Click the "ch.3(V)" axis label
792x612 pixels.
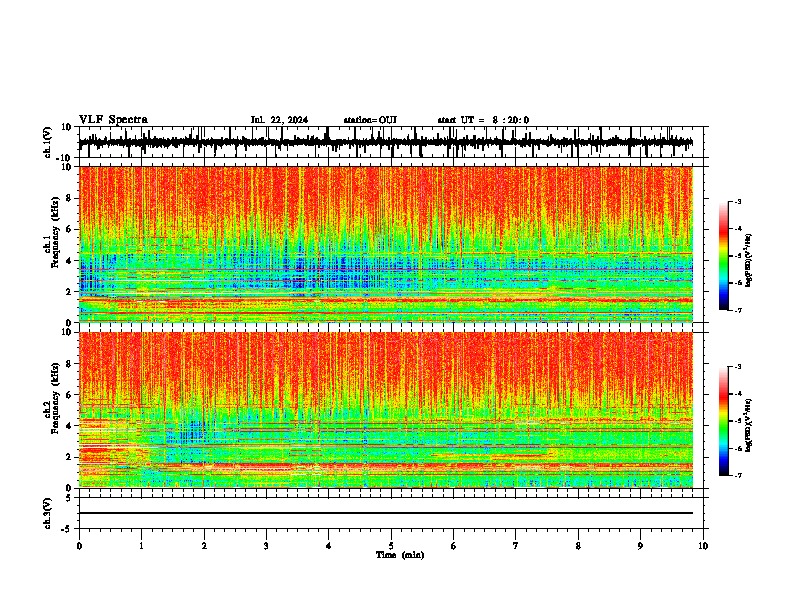pos(48,513)
